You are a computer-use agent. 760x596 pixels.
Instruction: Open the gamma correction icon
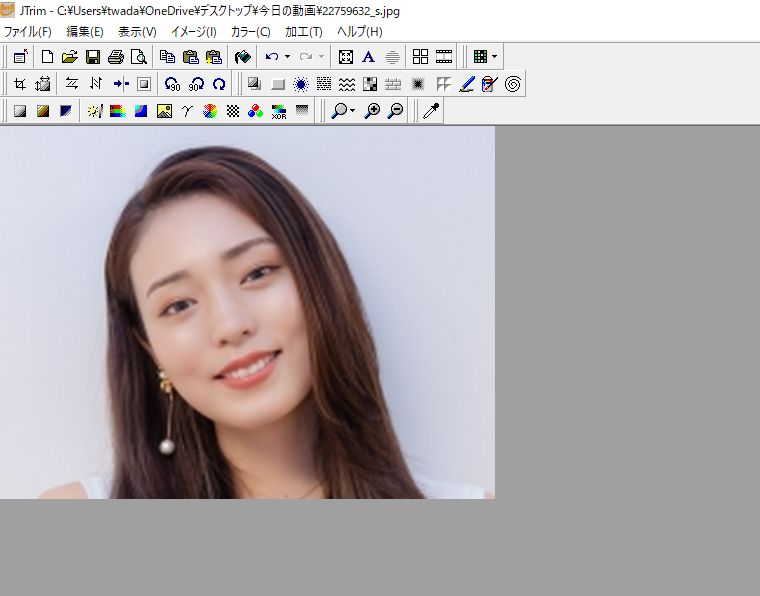click(x=187, y=111)
